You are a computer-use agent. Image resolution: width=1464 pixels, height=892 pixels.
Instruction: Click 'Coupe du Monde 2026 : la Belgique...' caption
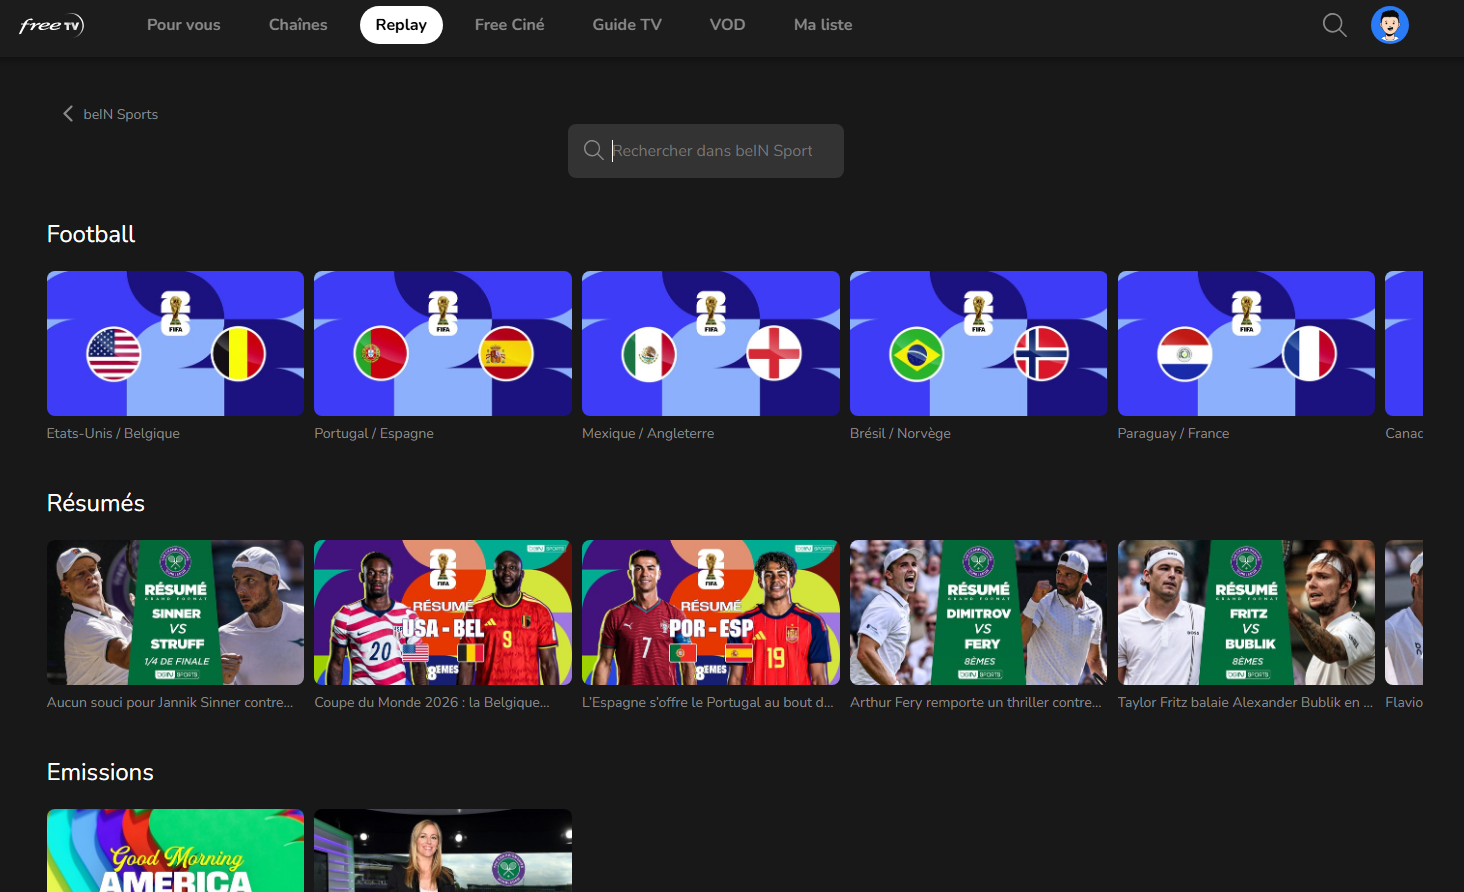click(x=432, y=702)
